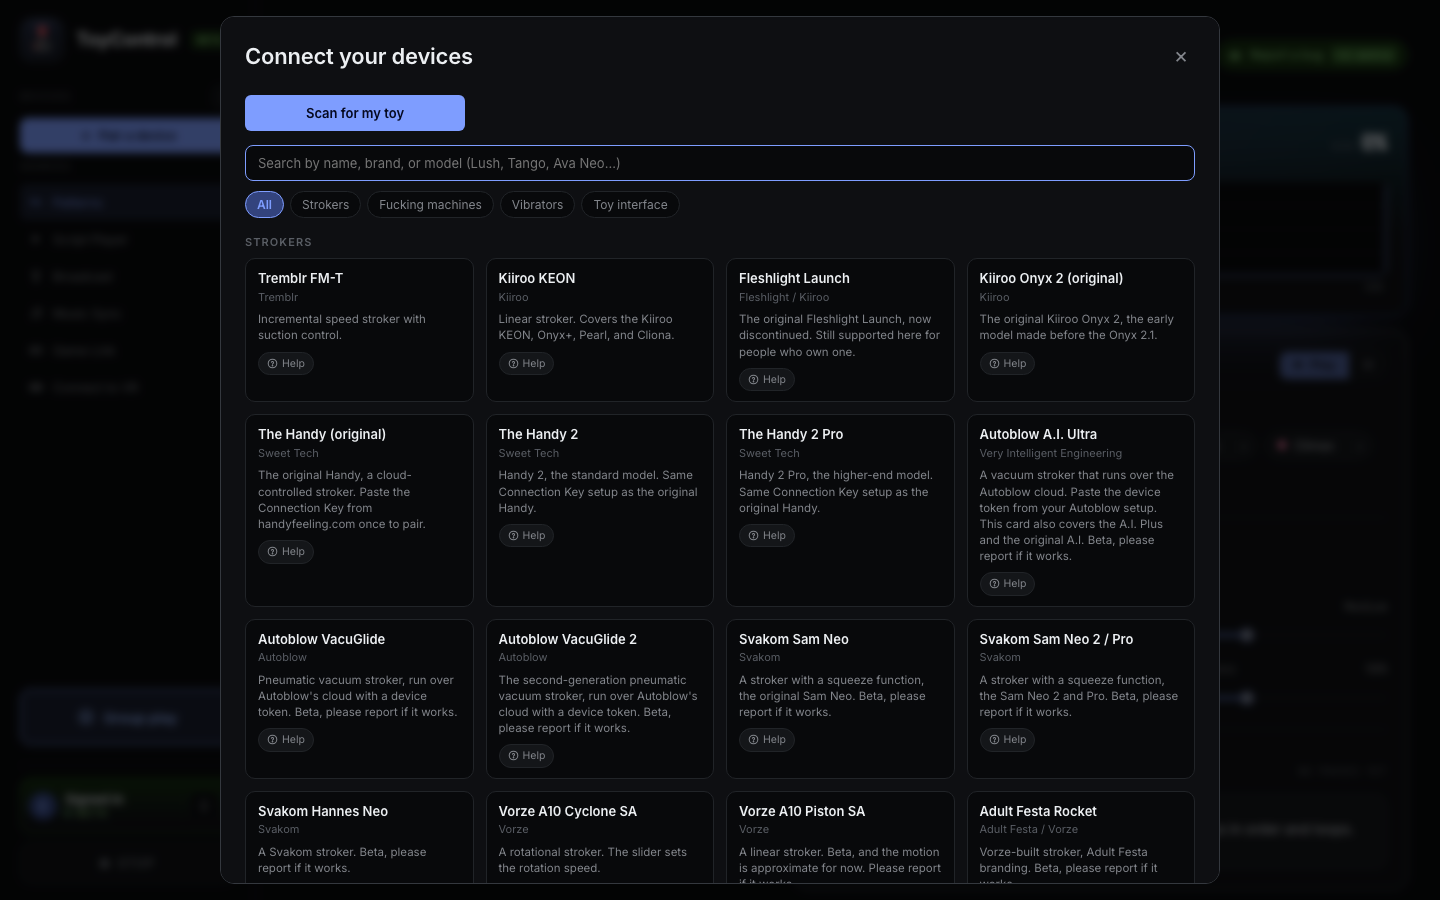Select the Svakom Sam Neo 2 / Pro title
Screen dimensions: 1440x900
(x=1056, y=639)
